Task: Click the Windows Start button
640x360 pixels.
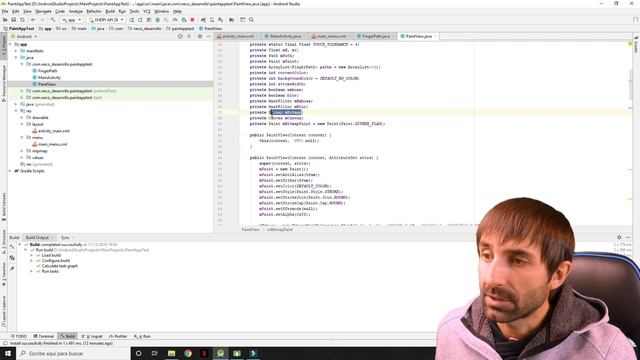Action: click(8, 353)
